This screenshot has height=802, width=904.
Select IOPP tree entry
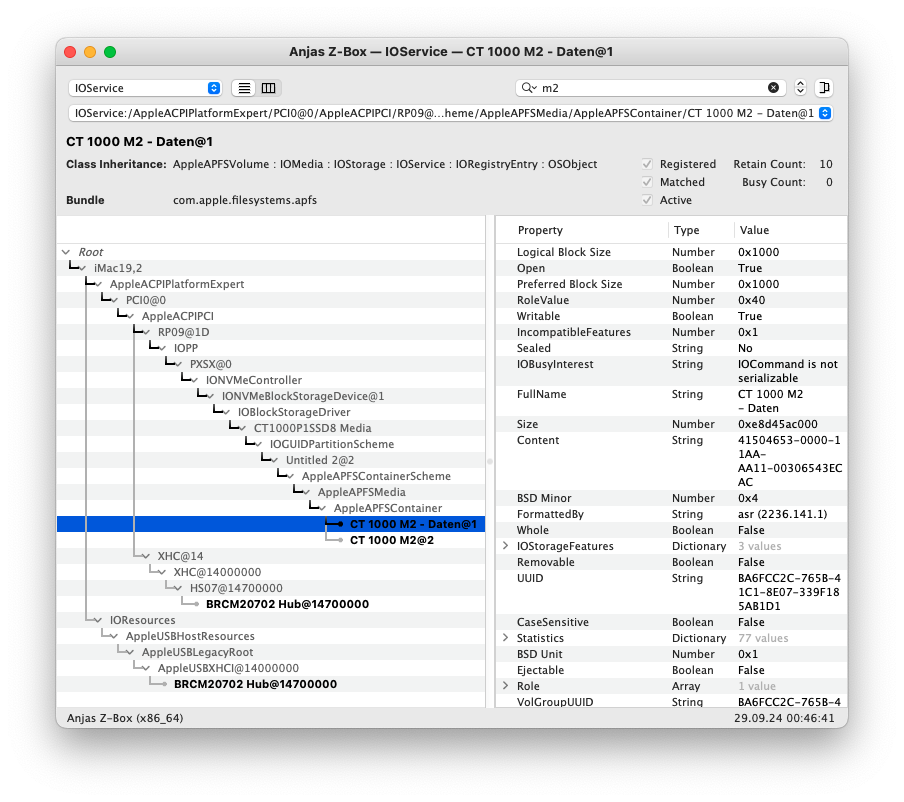[186, 348]
